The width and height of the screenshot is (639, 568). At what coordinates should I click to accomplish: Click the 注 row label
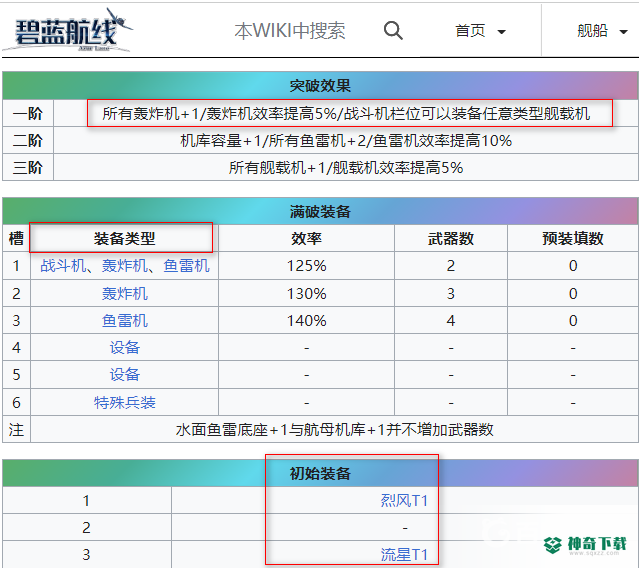pos(16,429)
